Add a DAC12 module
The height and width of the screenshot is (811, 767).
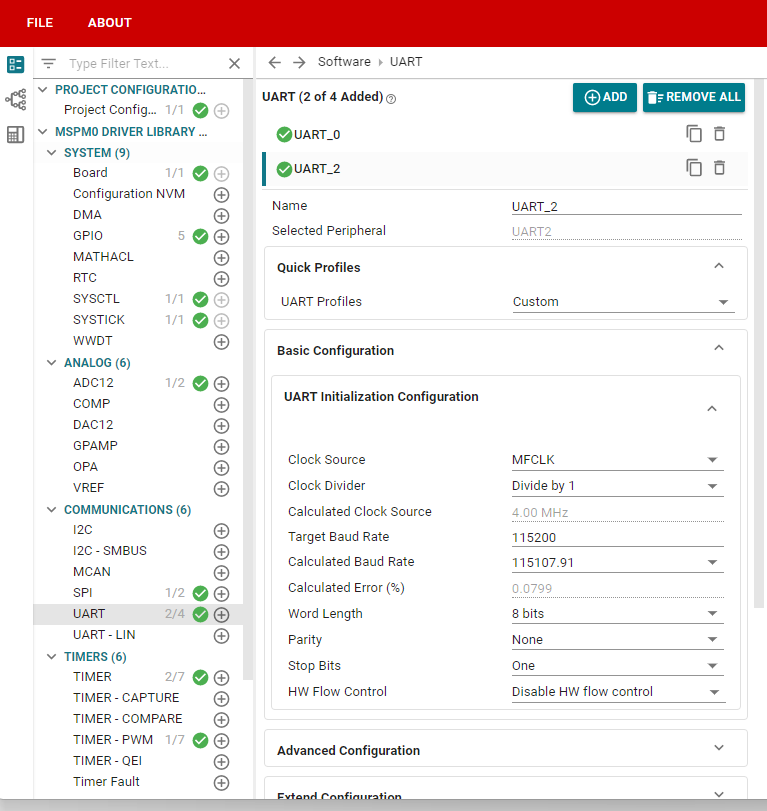pos(221,426)
